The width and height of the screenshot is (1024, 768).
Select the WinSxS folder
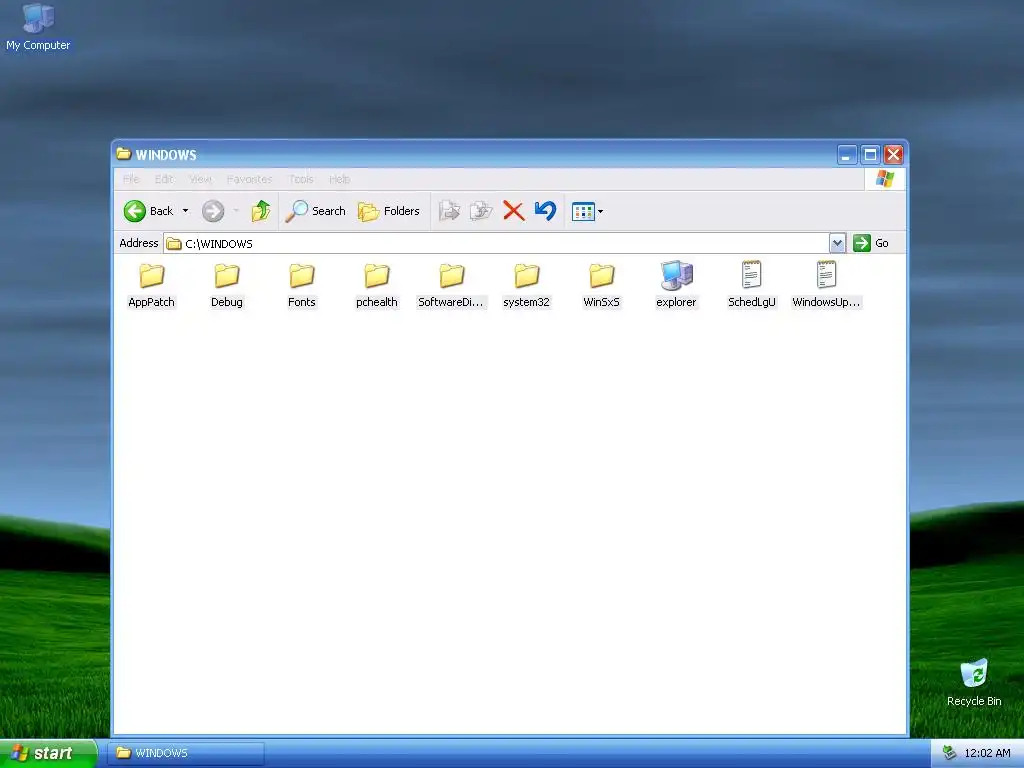point(601,285)
